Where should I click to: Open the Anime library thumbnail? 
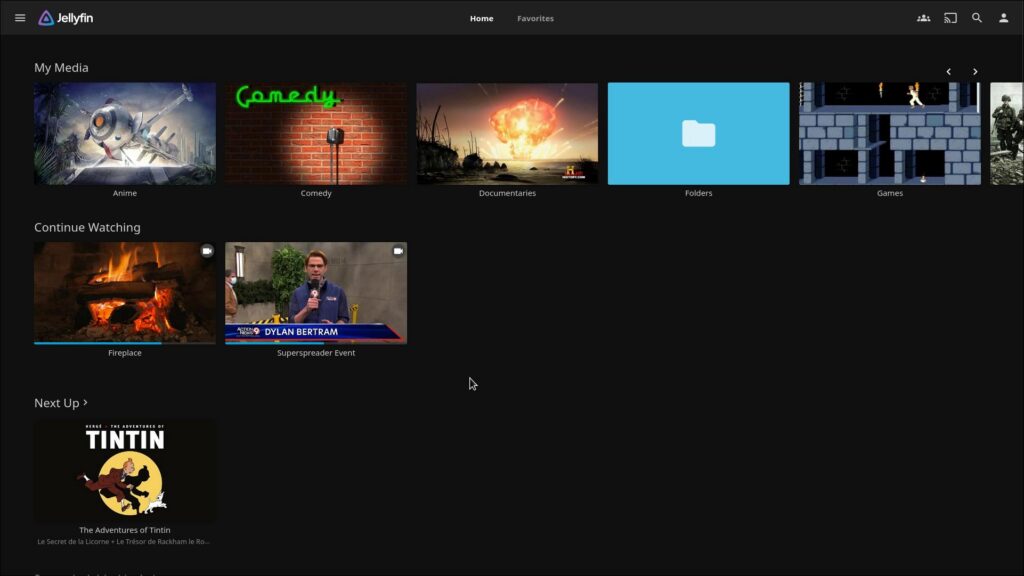point(125,133)
